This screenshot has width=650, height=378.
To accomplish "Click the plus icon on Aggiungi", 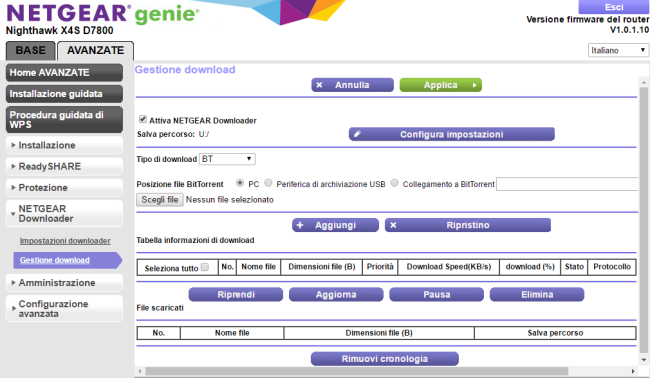I will [300, 225].
